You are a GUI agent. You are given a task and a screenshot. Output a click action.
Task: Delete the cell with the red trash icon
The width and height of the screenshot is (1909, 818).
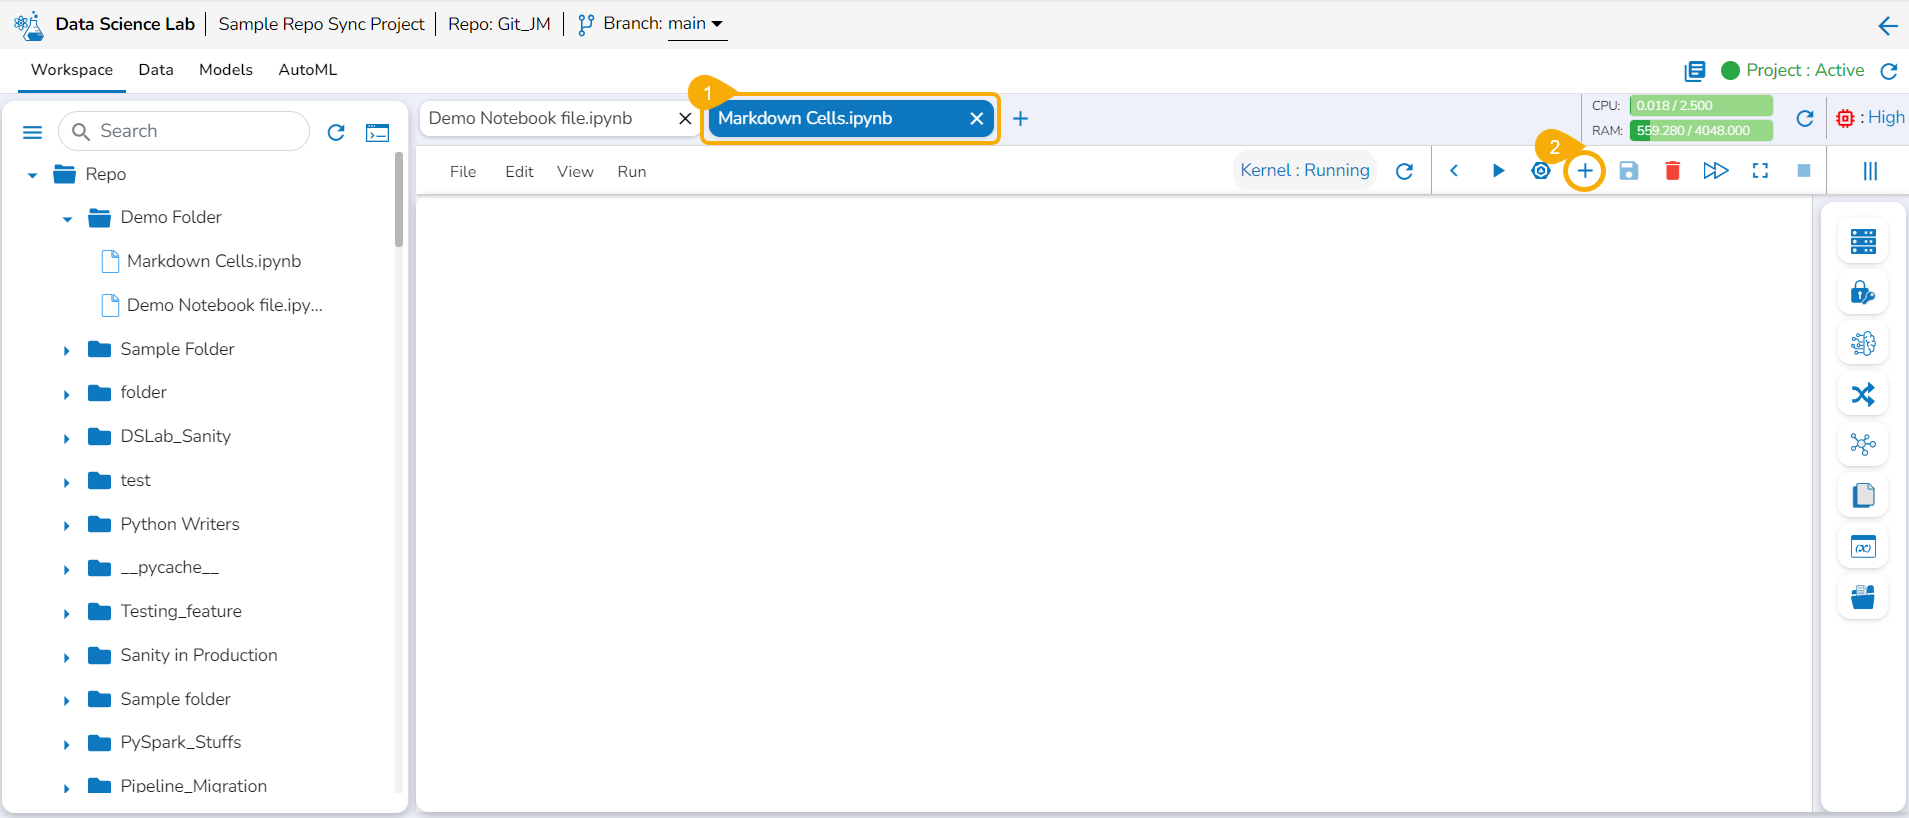[1672, 171]
